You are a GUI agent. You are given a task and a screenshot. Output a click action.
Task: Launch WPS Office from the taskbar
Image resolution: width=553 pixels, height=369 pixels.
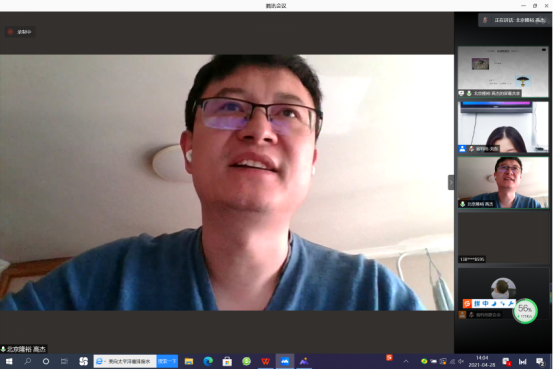point(266,361)
